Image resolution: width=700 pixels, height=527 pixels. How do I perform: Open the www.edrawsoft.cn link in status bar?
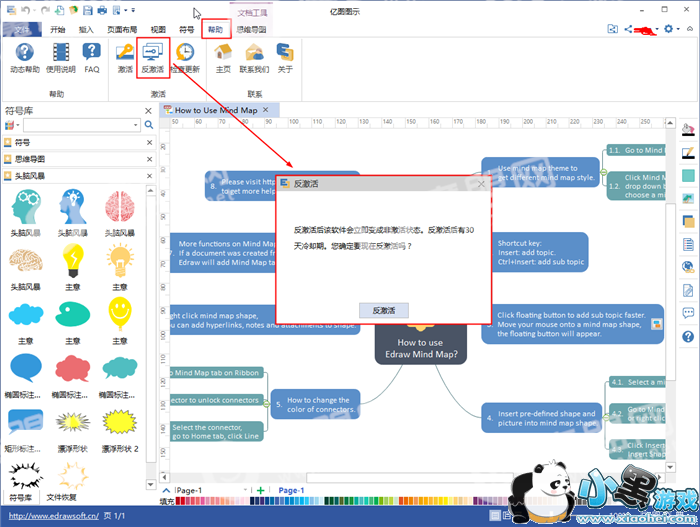point(54,515)
